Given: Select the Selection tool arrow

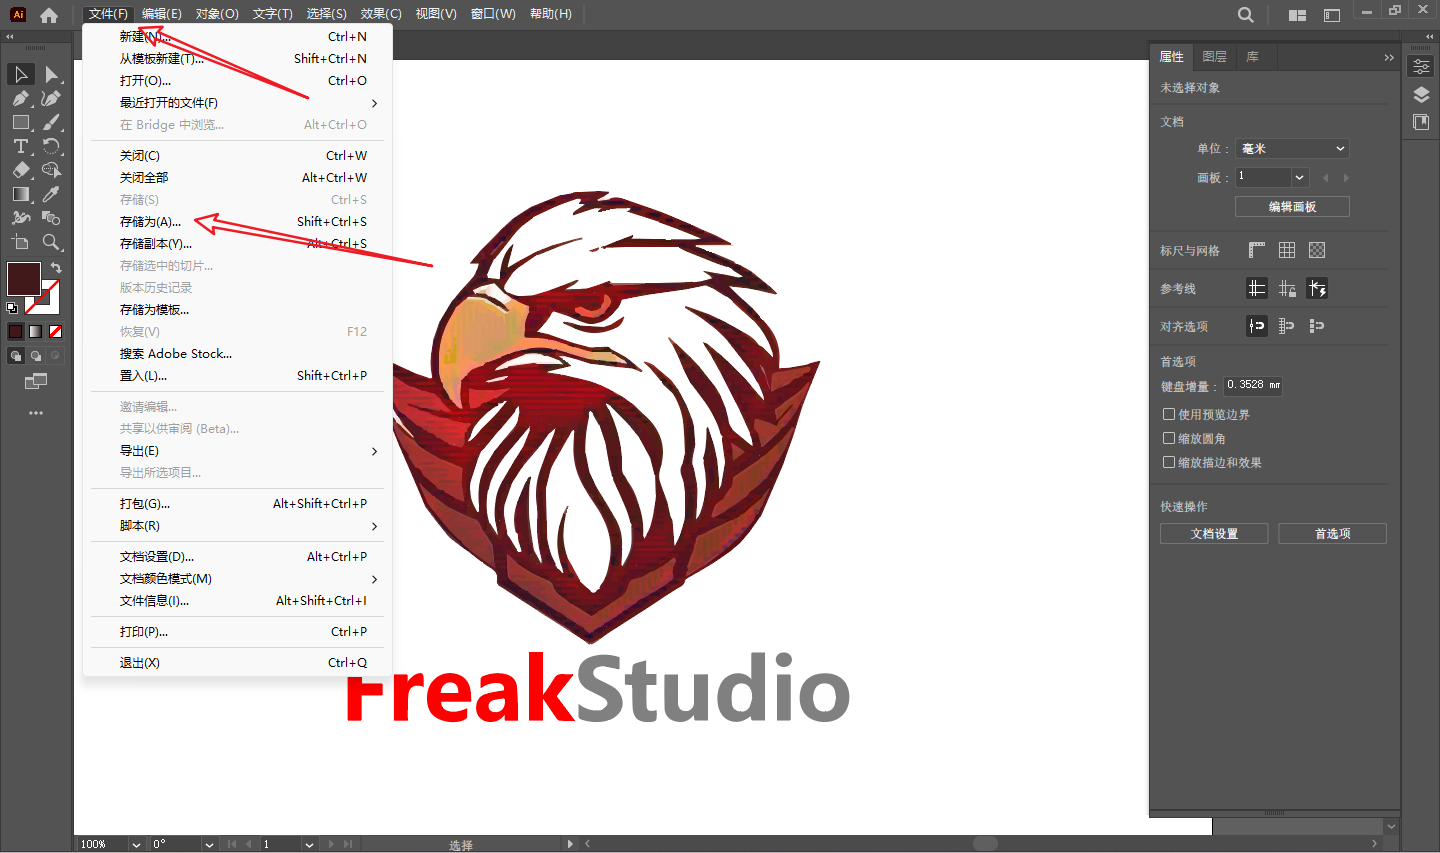Looking at the screenshot, I should 20,75.
